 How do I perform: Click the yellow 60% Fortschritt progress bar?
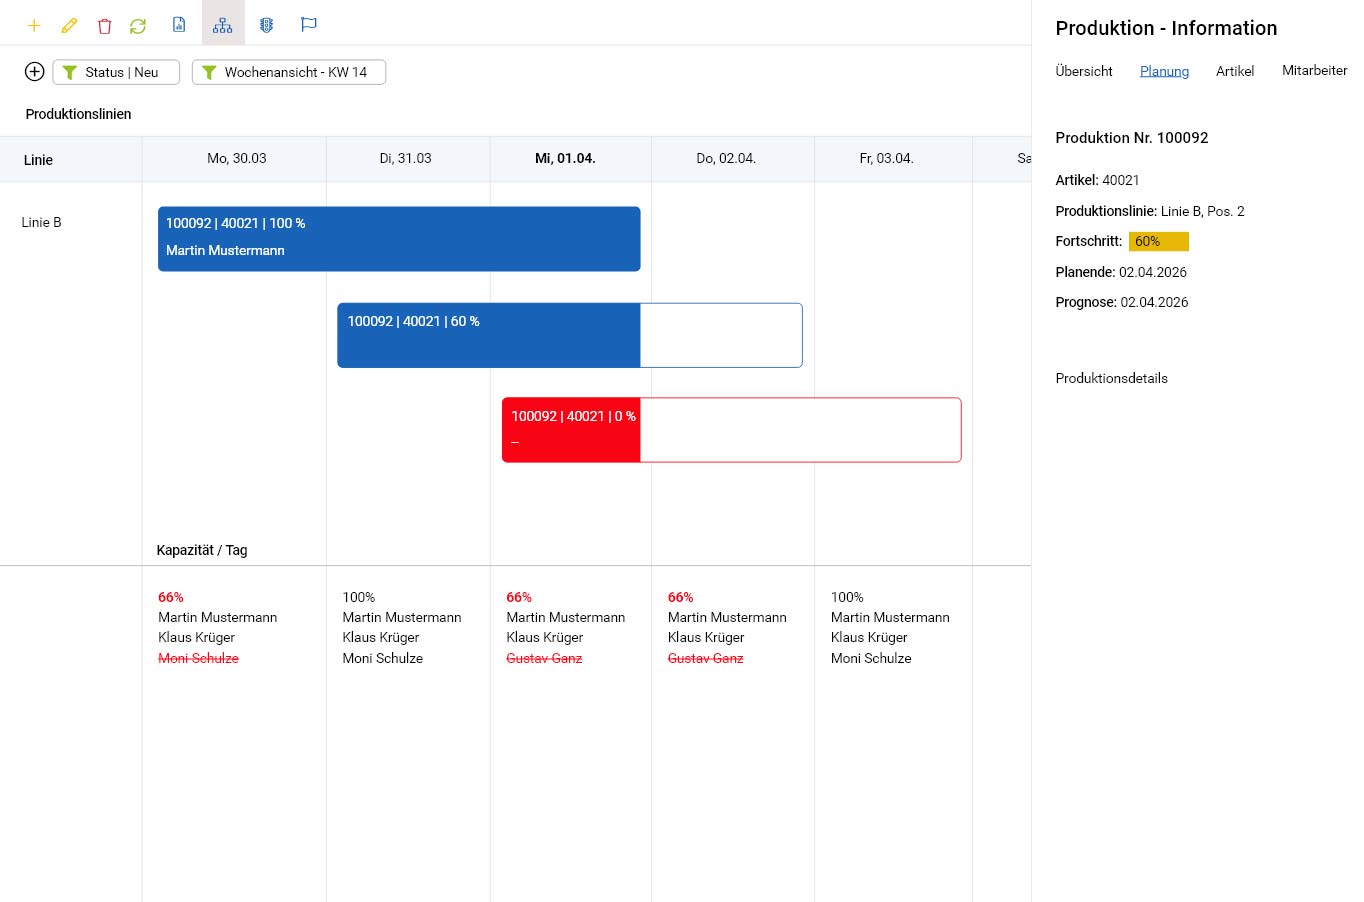click(x=1159, y=241)
